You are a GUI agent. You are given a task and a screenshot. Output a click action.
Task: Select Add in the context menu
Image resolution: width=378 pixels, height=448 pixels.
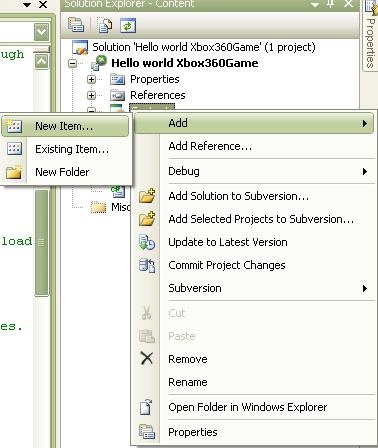pyautogui.click(x=254, y=123)
